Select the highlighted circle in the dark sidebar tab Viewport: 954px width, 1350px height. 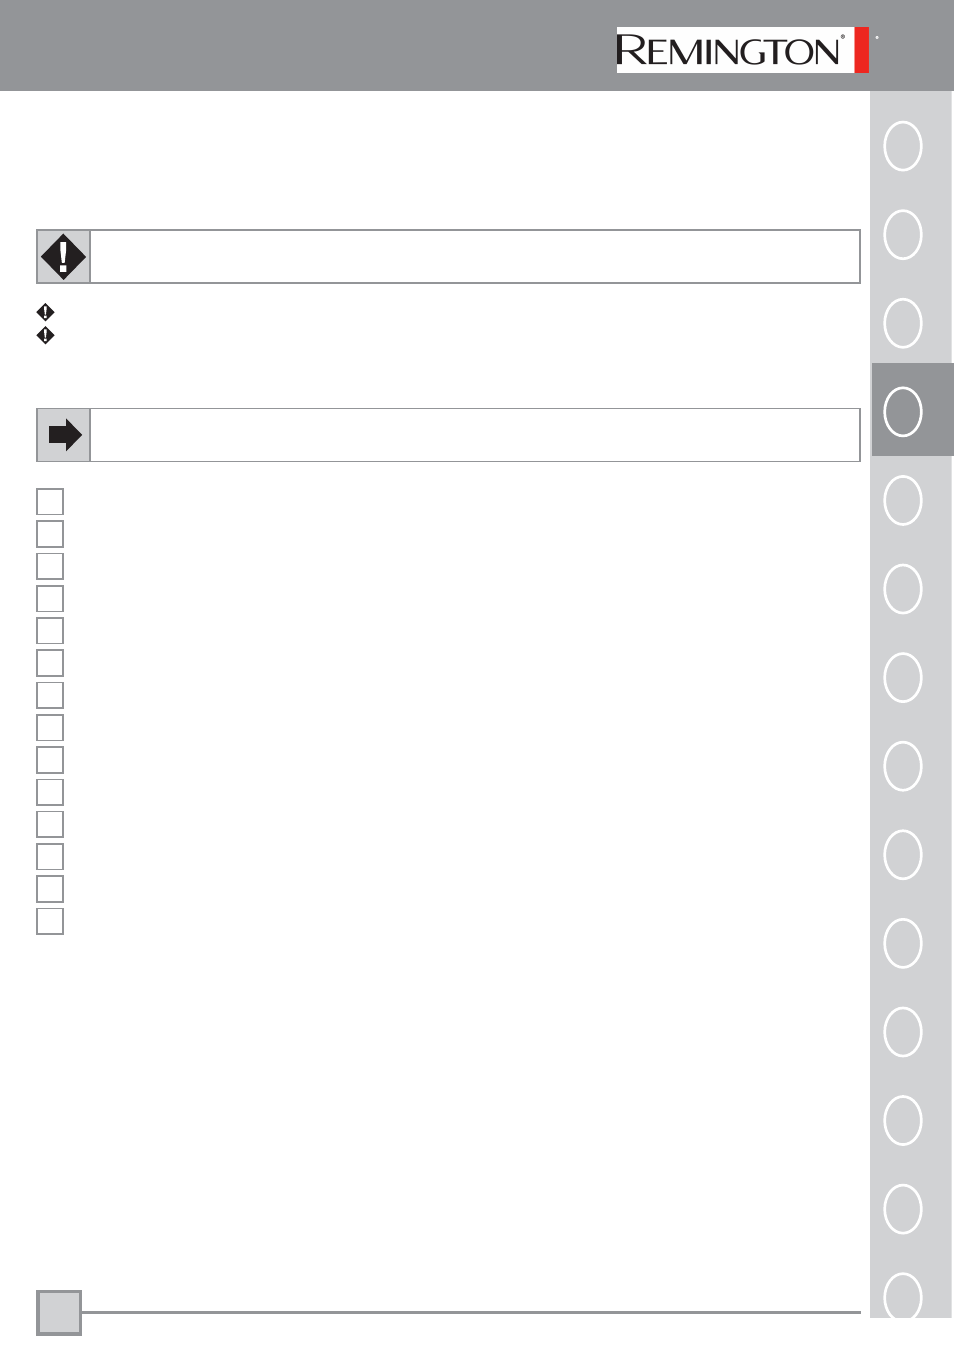tap(903, 411)
